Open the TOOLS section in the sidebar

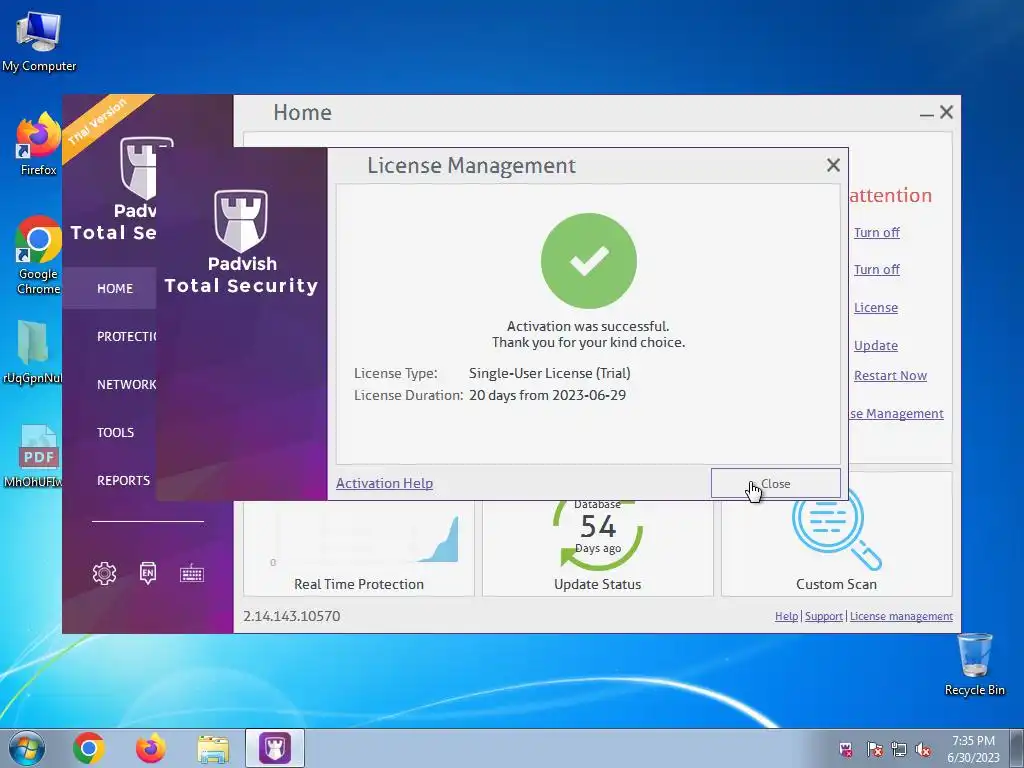[116, 432]
